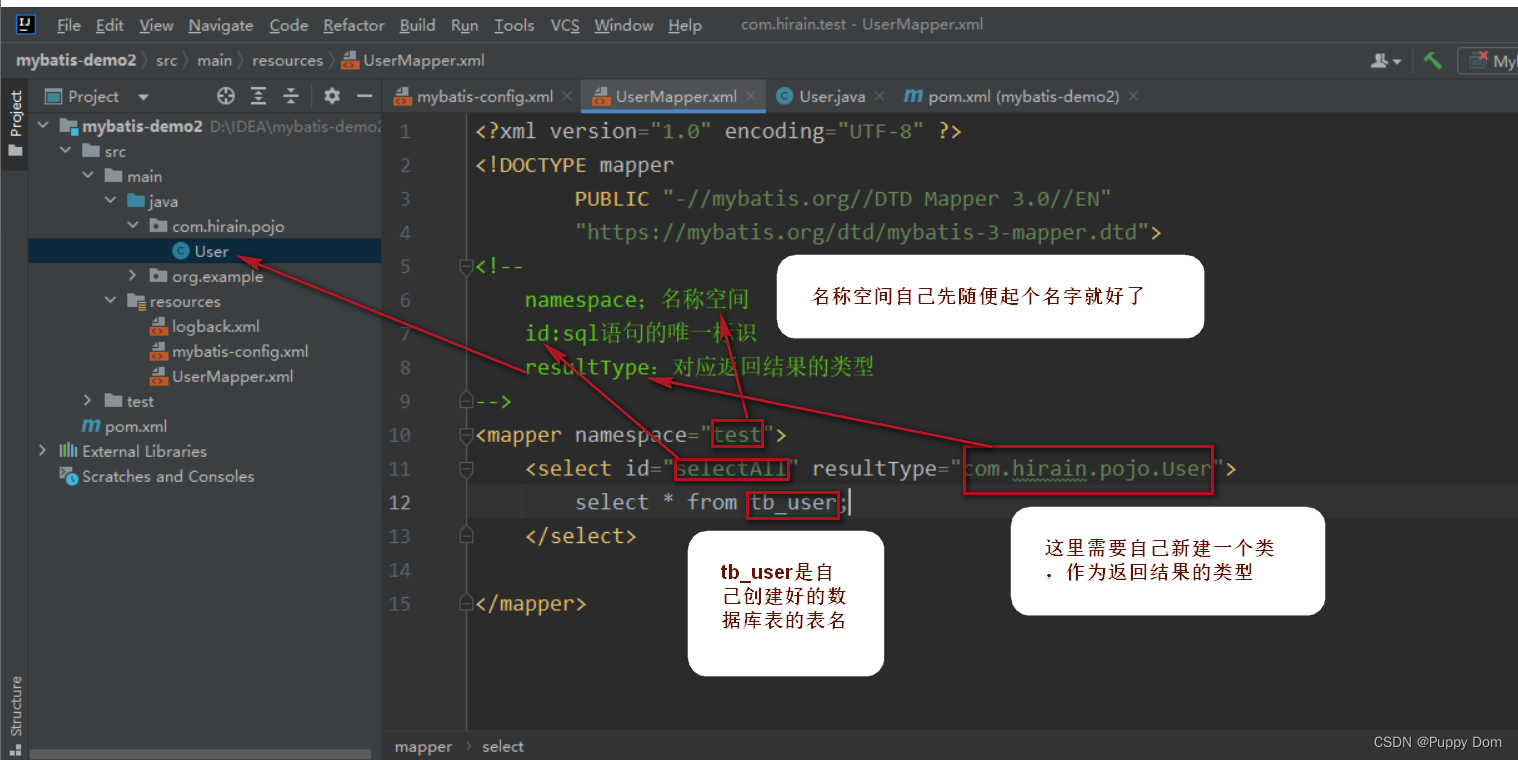Fold the mapper tag at line 10

click(x=465, y=435)
